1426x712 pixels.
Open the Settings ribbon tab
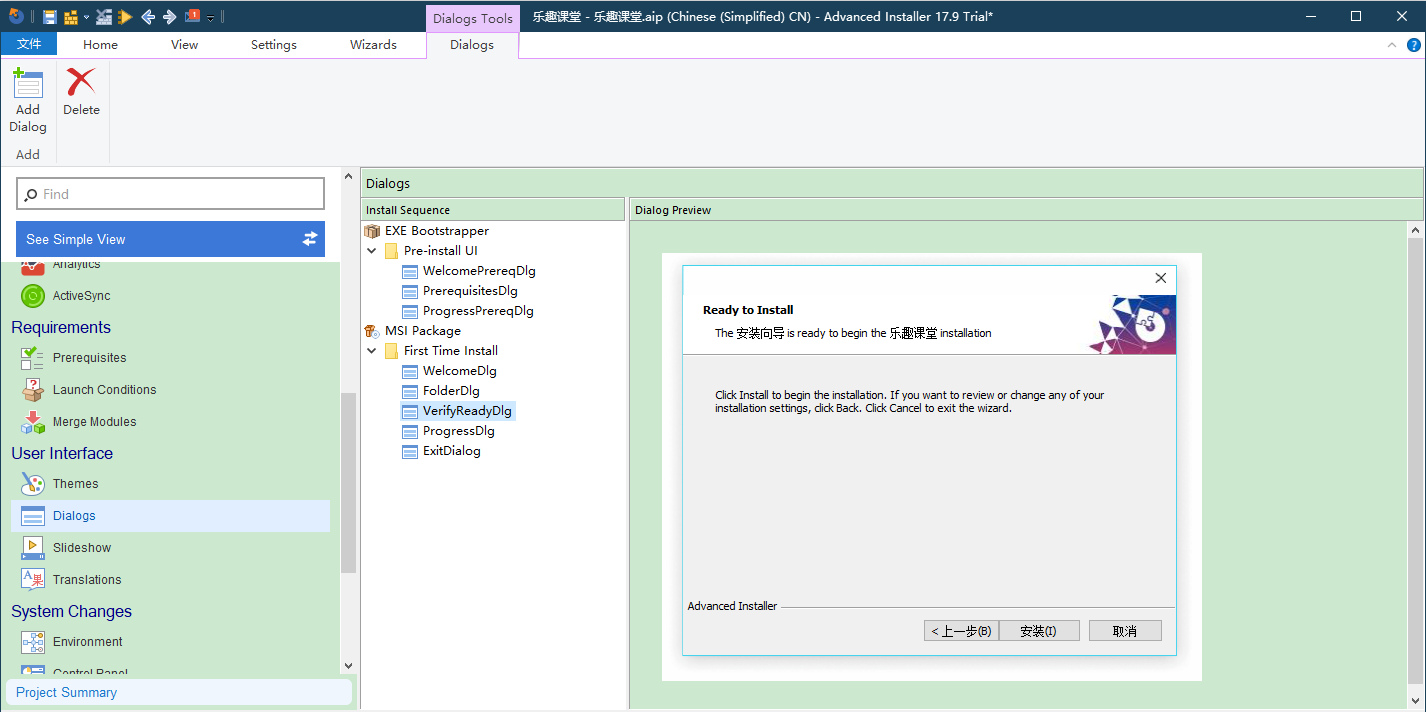[274, 45]
